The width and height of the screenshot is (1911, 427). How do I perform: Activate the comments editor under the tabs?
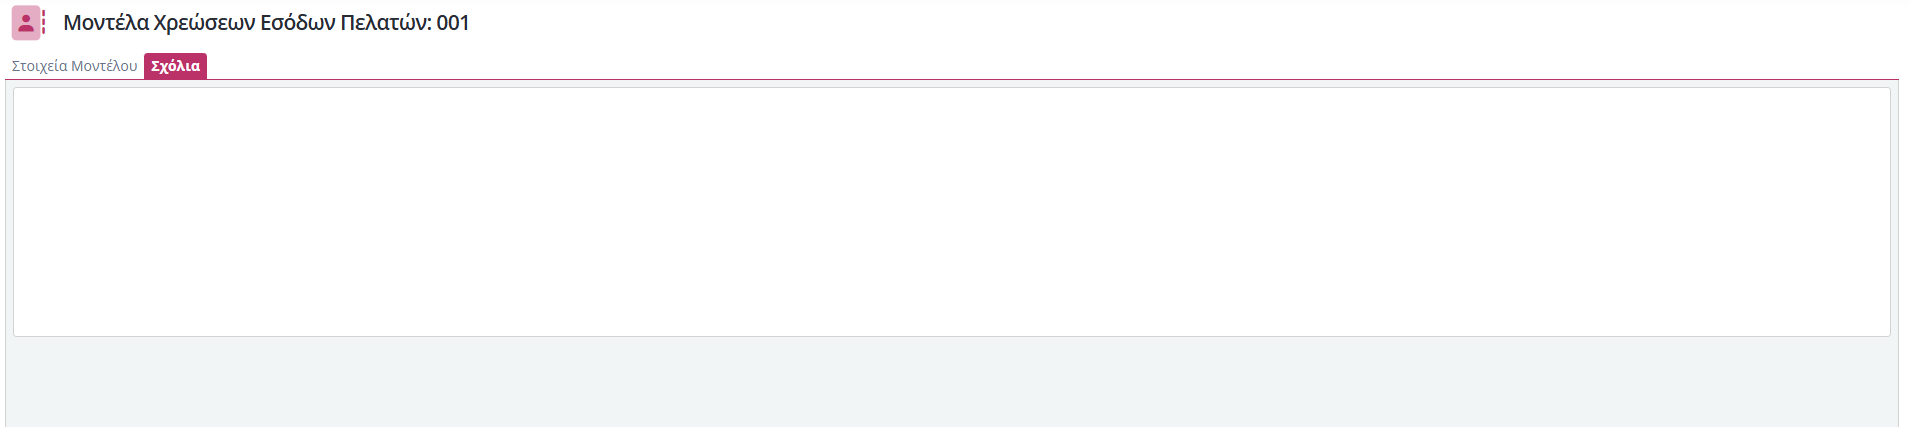[x=951, y=212]
